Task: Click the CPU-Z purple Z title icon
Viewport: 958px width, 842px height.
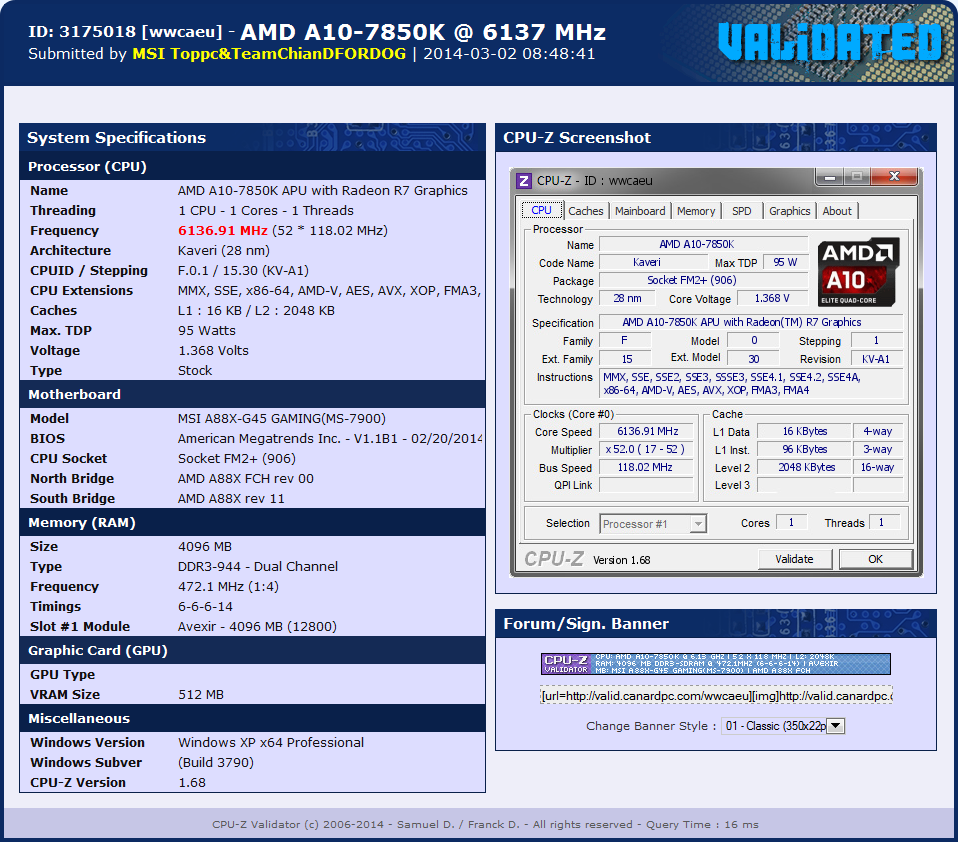Action: 524,181
